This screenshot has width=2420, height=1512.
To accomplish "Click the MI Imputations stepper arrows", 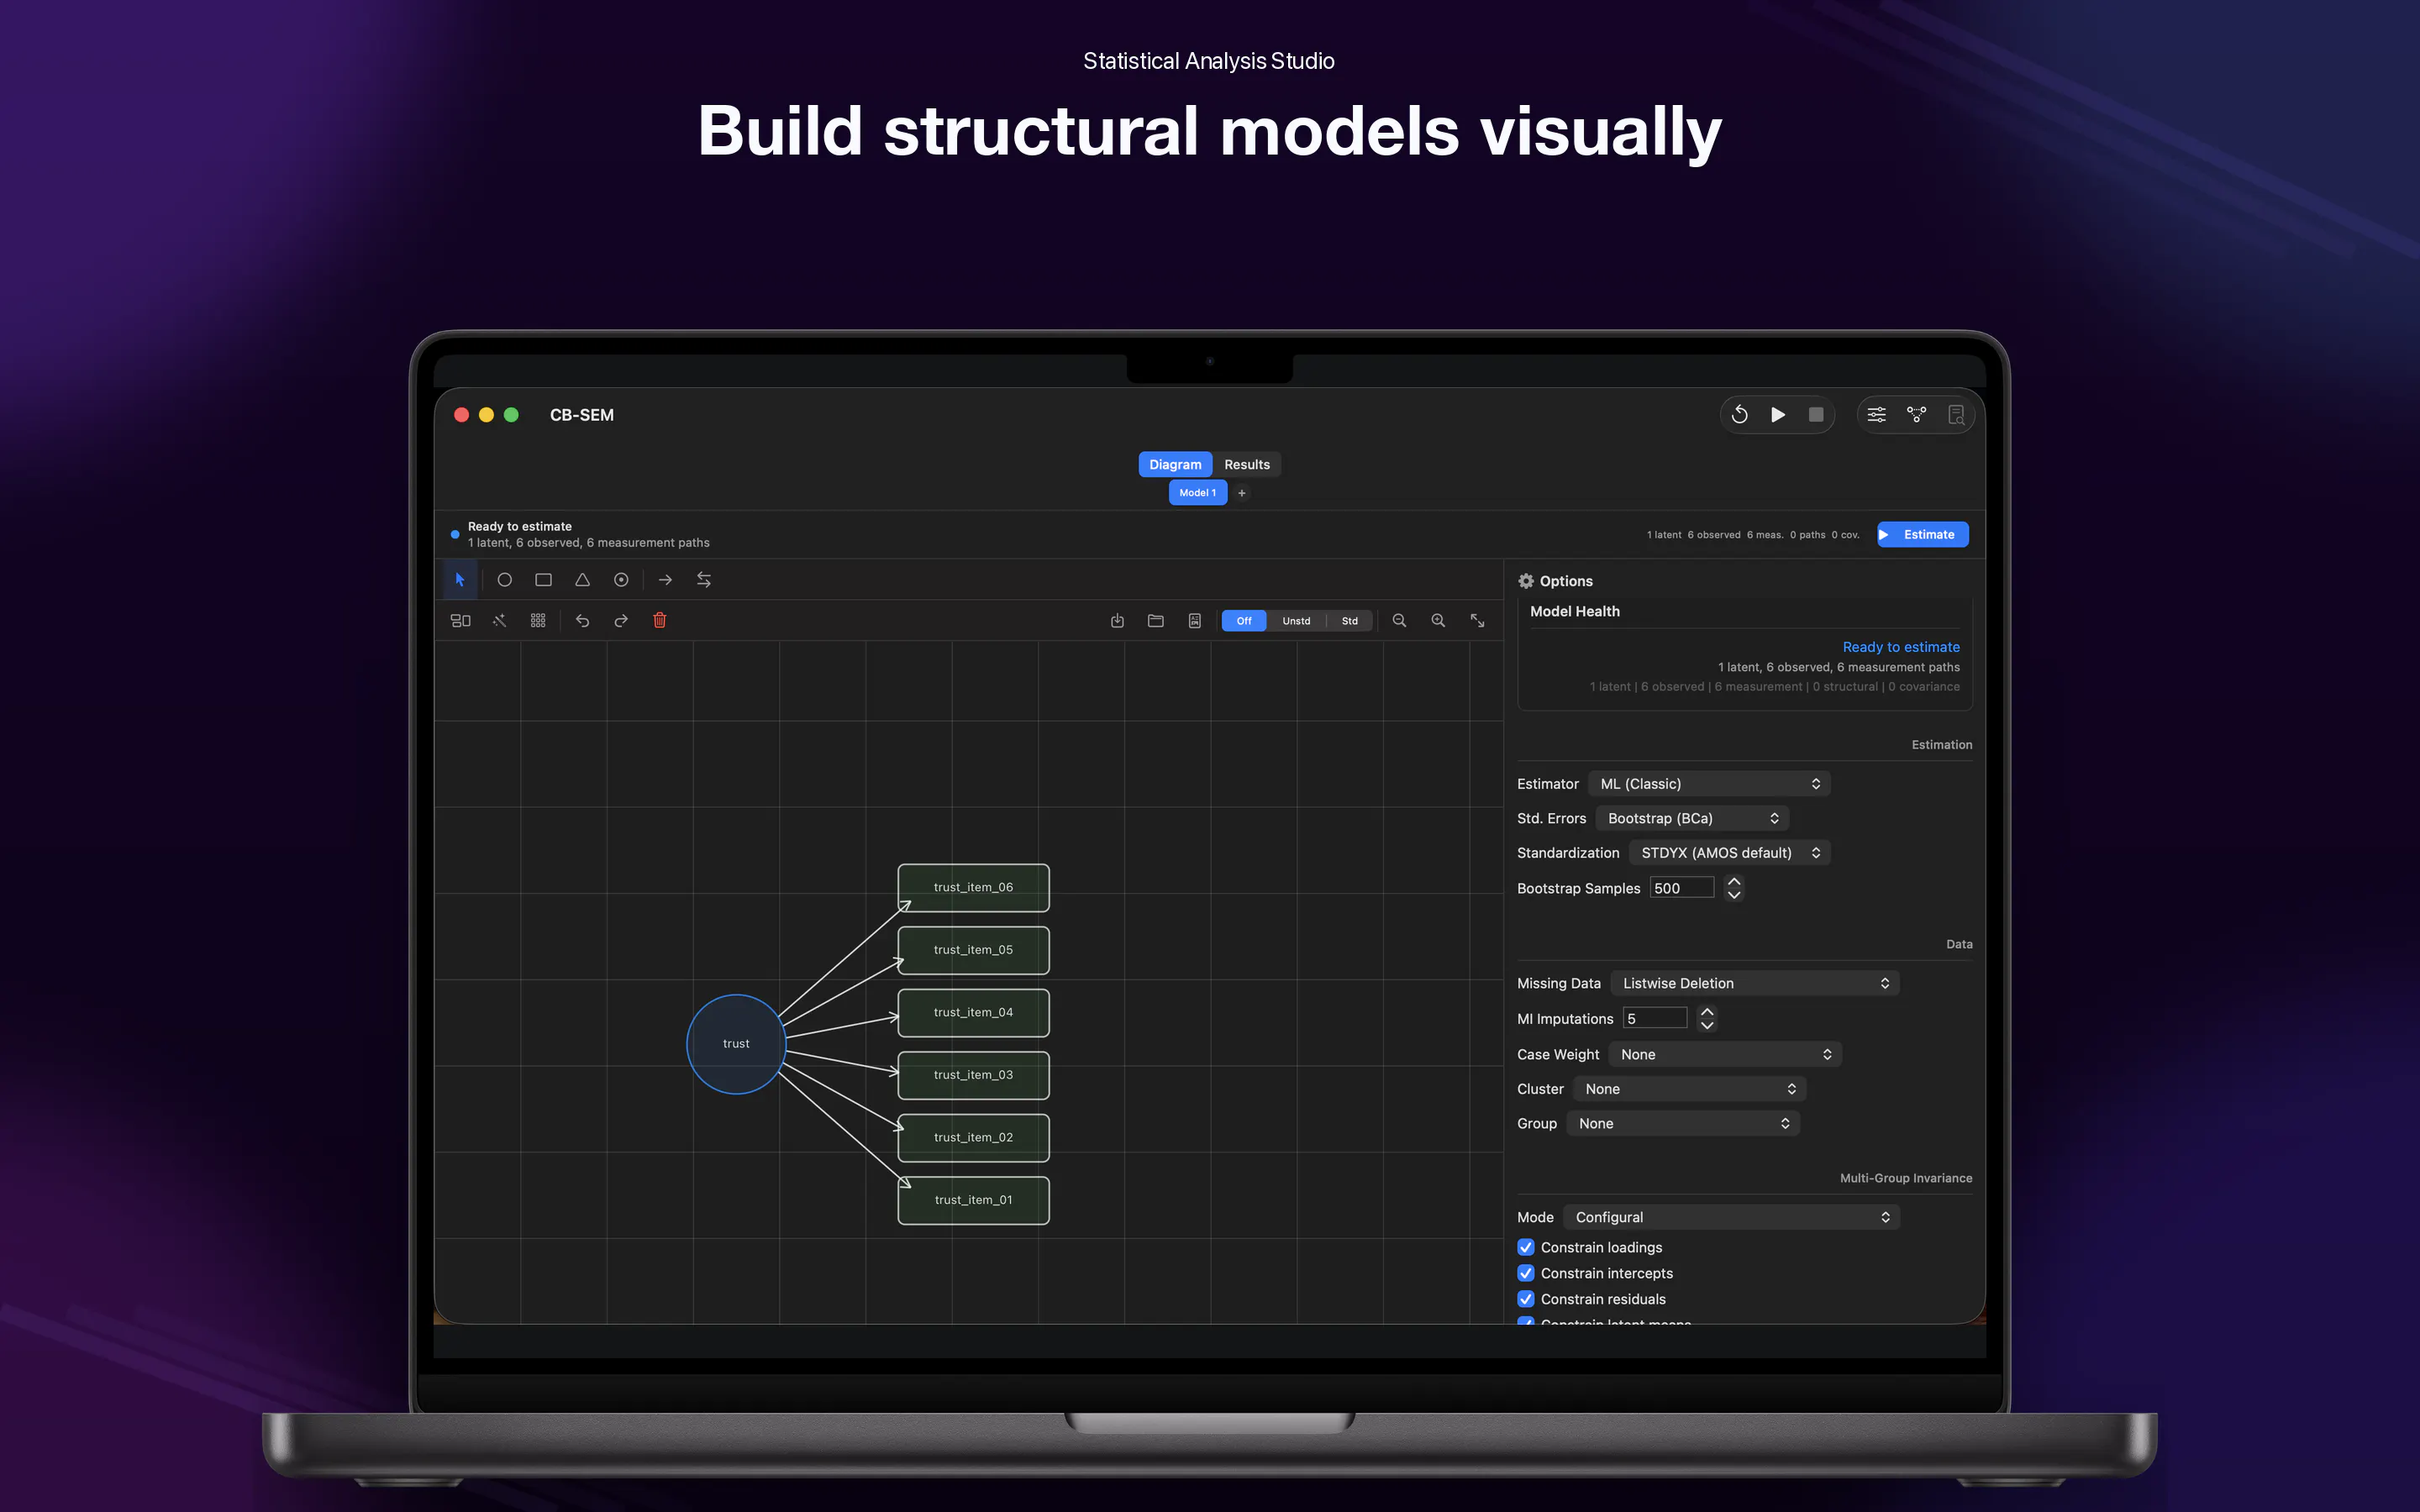I will [1707, 1018].
